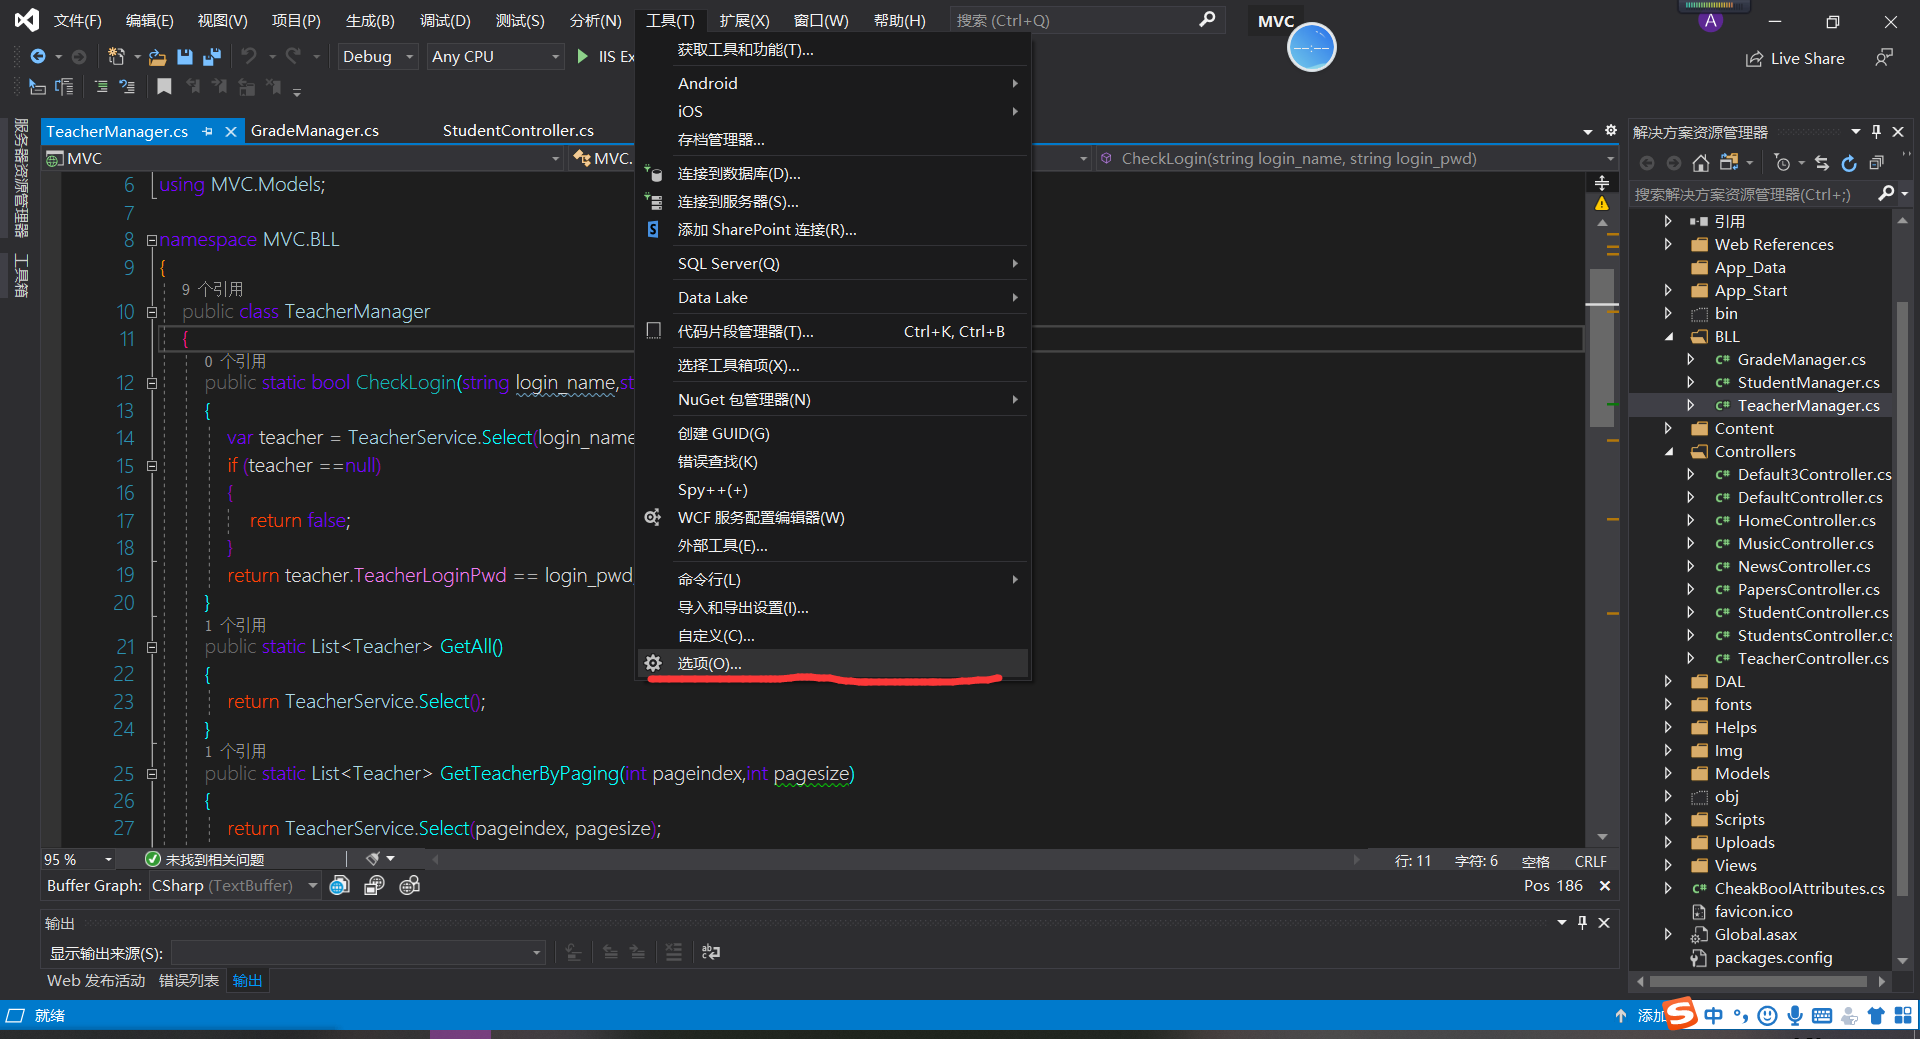Start debugging with the IIS Express play button

point(584,57)
